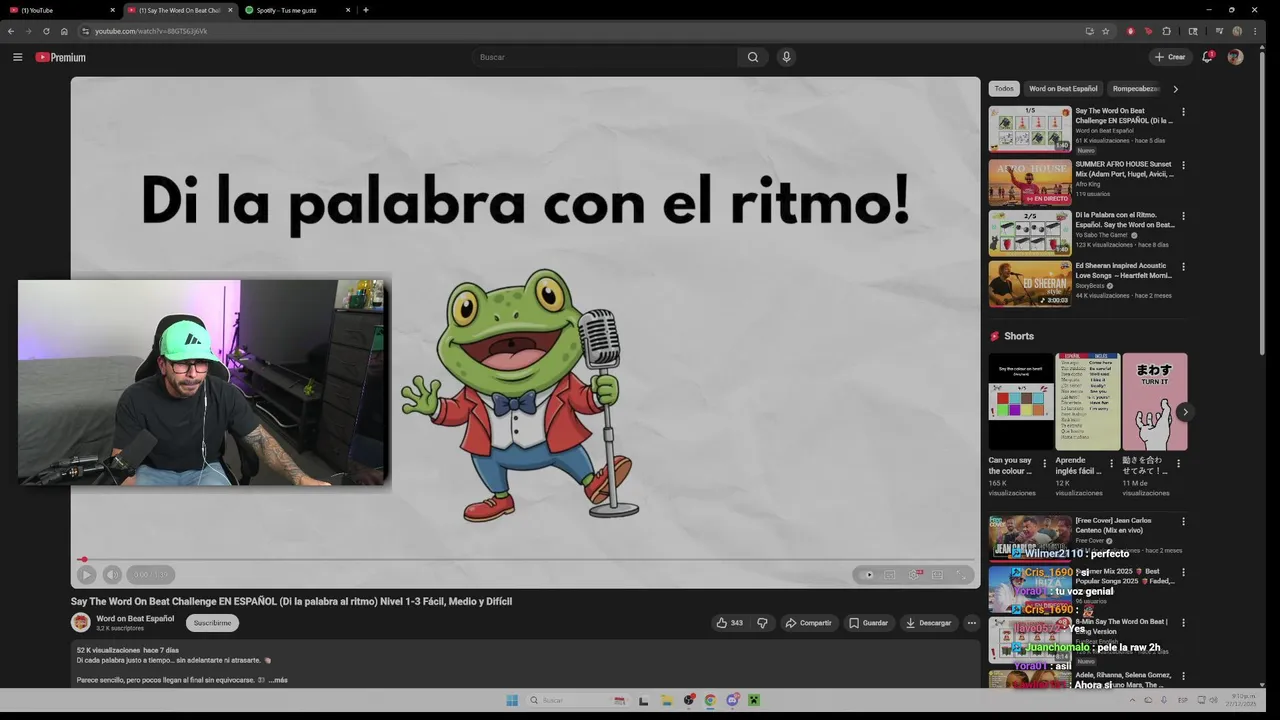
Task: Open Chrome from the taskbar
Action: [x=710, y=700]
